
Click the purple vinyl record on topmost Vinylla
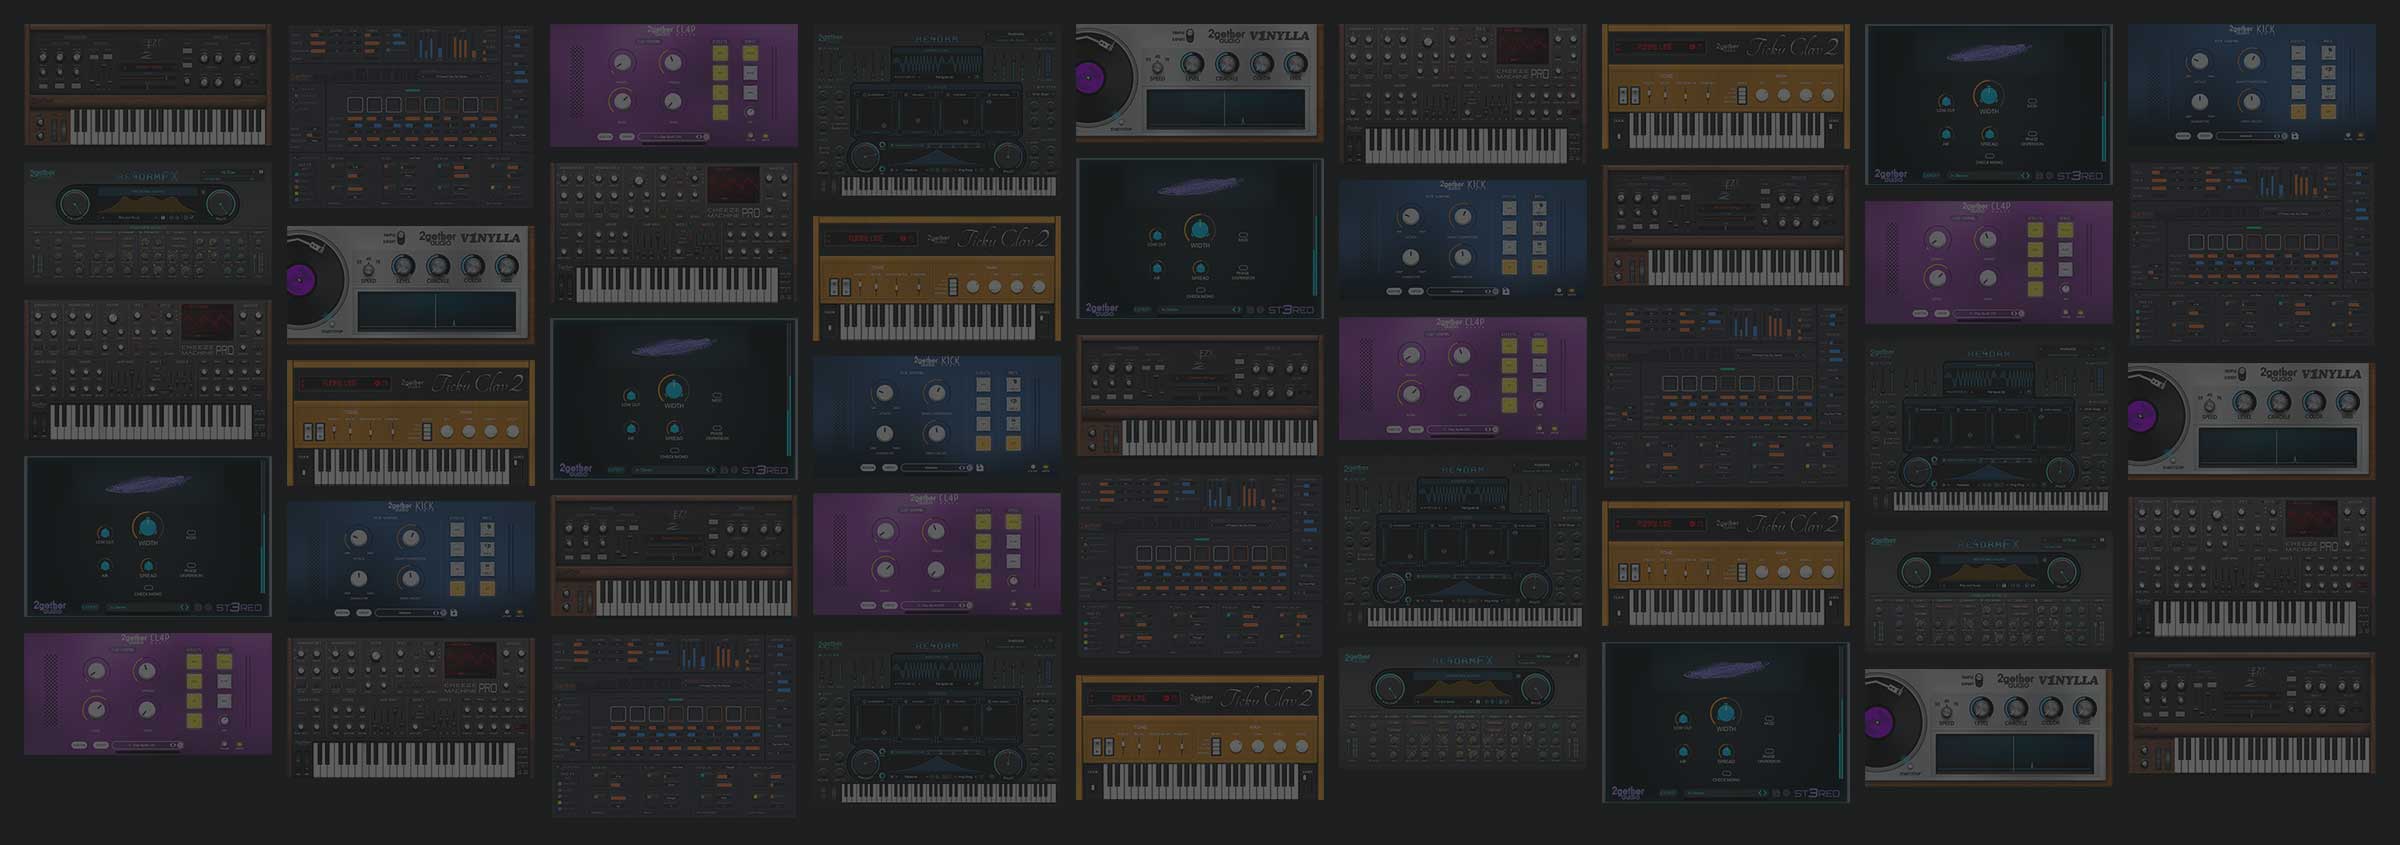pos(1093,77)
